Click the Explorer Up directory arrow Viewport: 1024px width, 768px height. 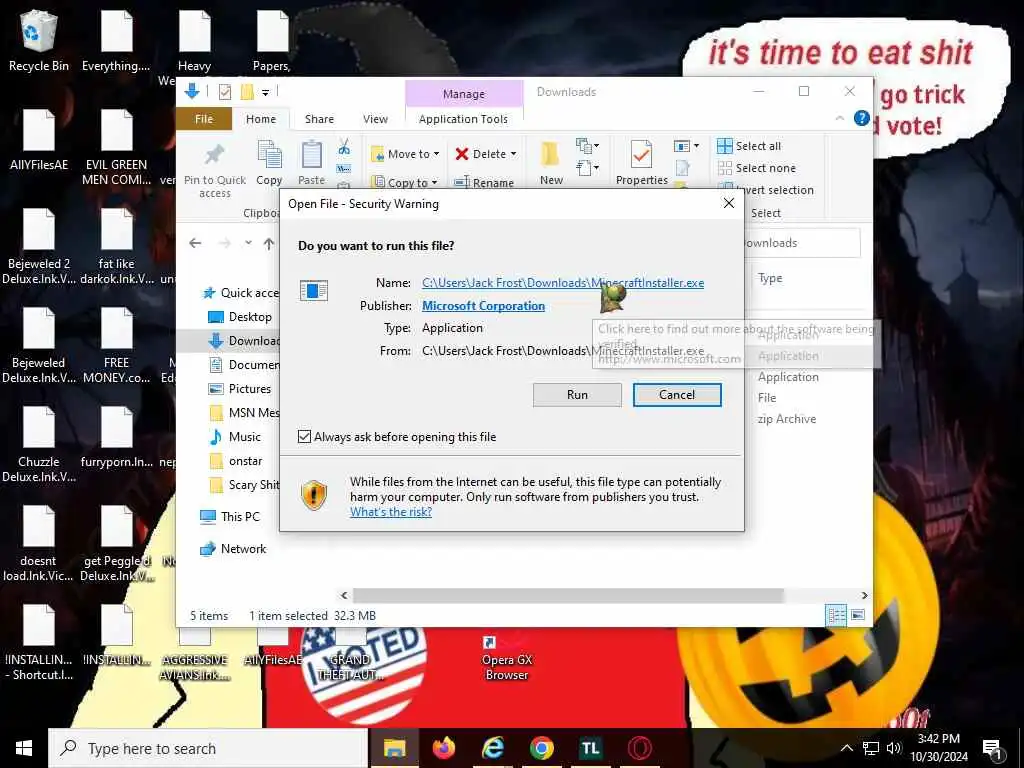coord(268,243)
